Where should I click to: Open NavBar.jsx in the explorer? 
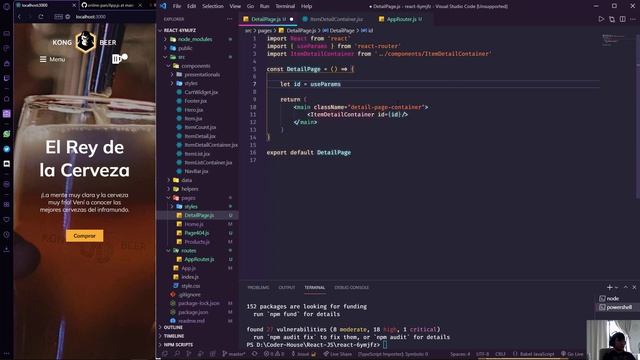(x=196, y=171)
